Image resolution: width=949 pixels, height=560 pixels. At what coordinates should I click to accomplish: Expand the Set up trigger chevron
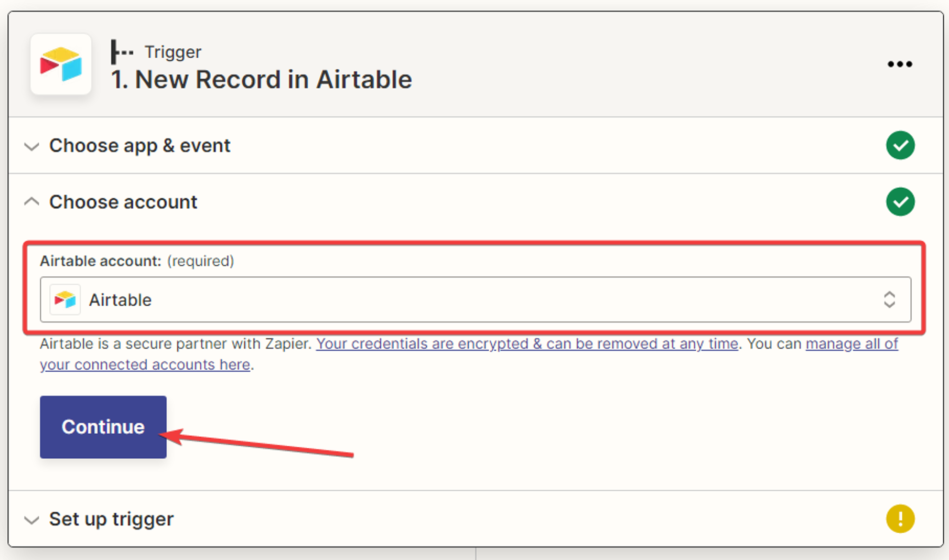click(32, 520)
